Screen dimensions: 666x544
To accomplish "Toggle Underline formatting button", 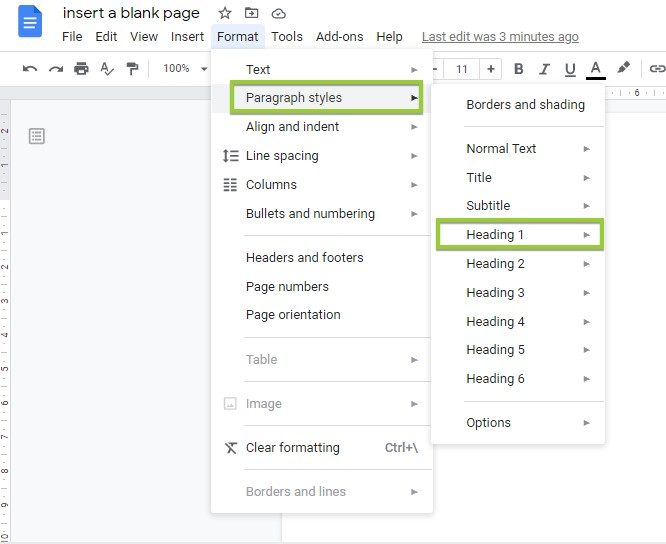I will 570,69.
